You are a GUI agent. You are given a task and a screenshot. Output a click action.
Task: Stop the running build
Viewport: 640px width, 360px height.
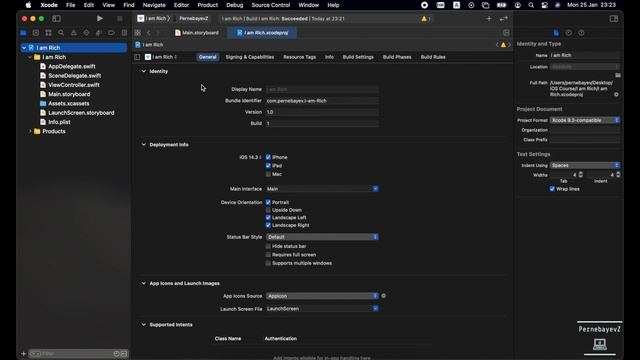(120, 18)
